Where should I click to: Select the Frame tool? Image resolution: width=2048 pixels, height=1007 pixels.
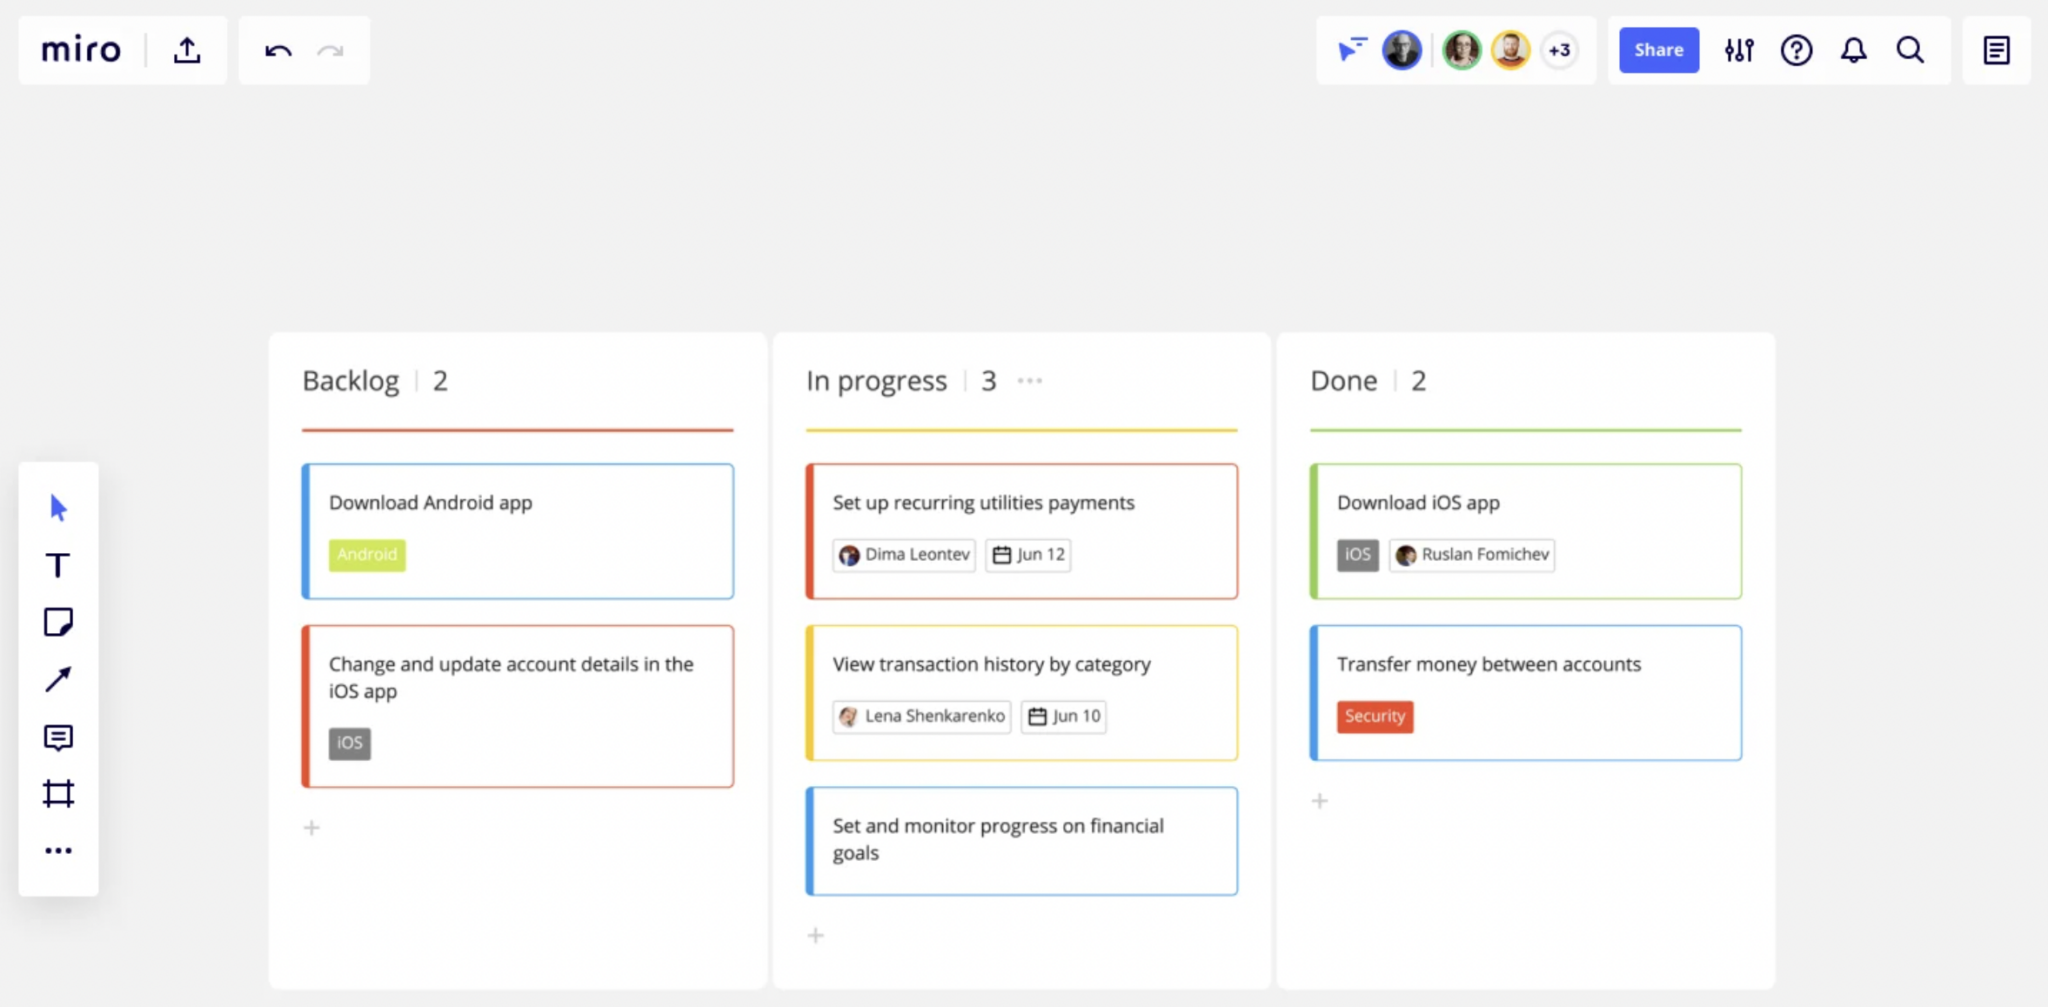[x=58, y=794]
